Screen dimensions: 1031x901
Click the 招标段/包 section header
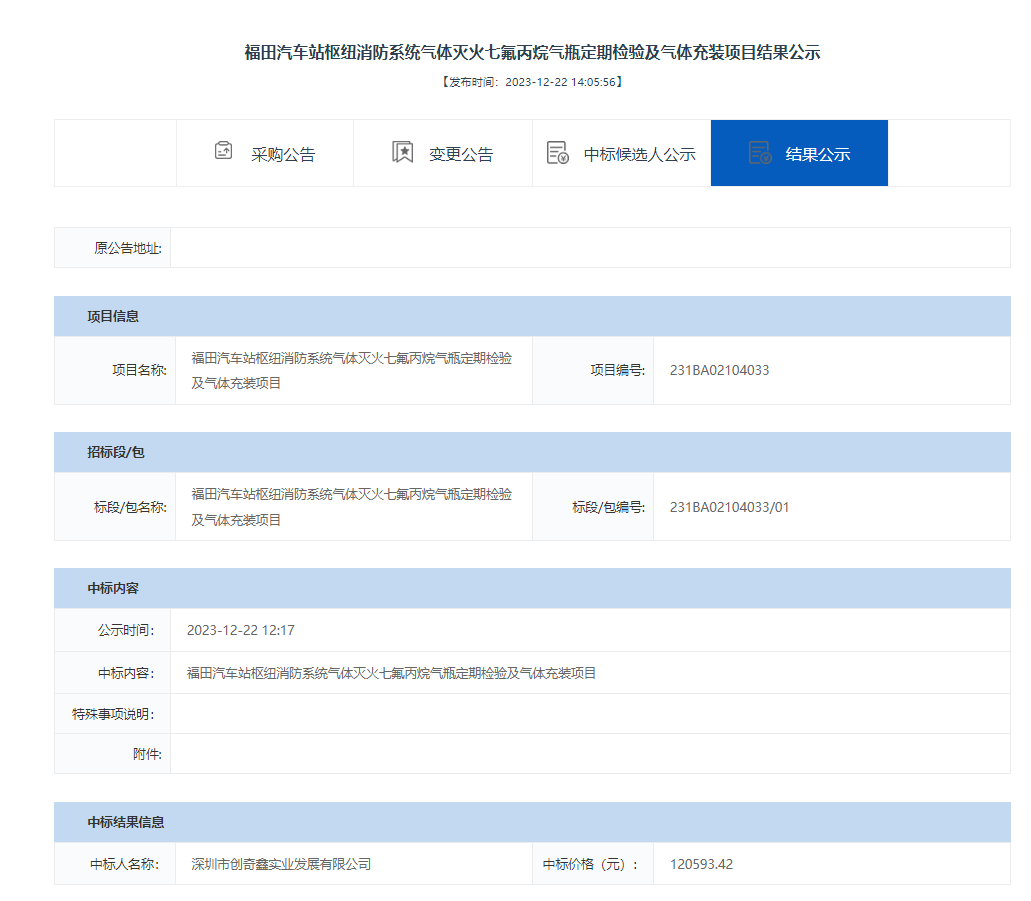point(532,452)
